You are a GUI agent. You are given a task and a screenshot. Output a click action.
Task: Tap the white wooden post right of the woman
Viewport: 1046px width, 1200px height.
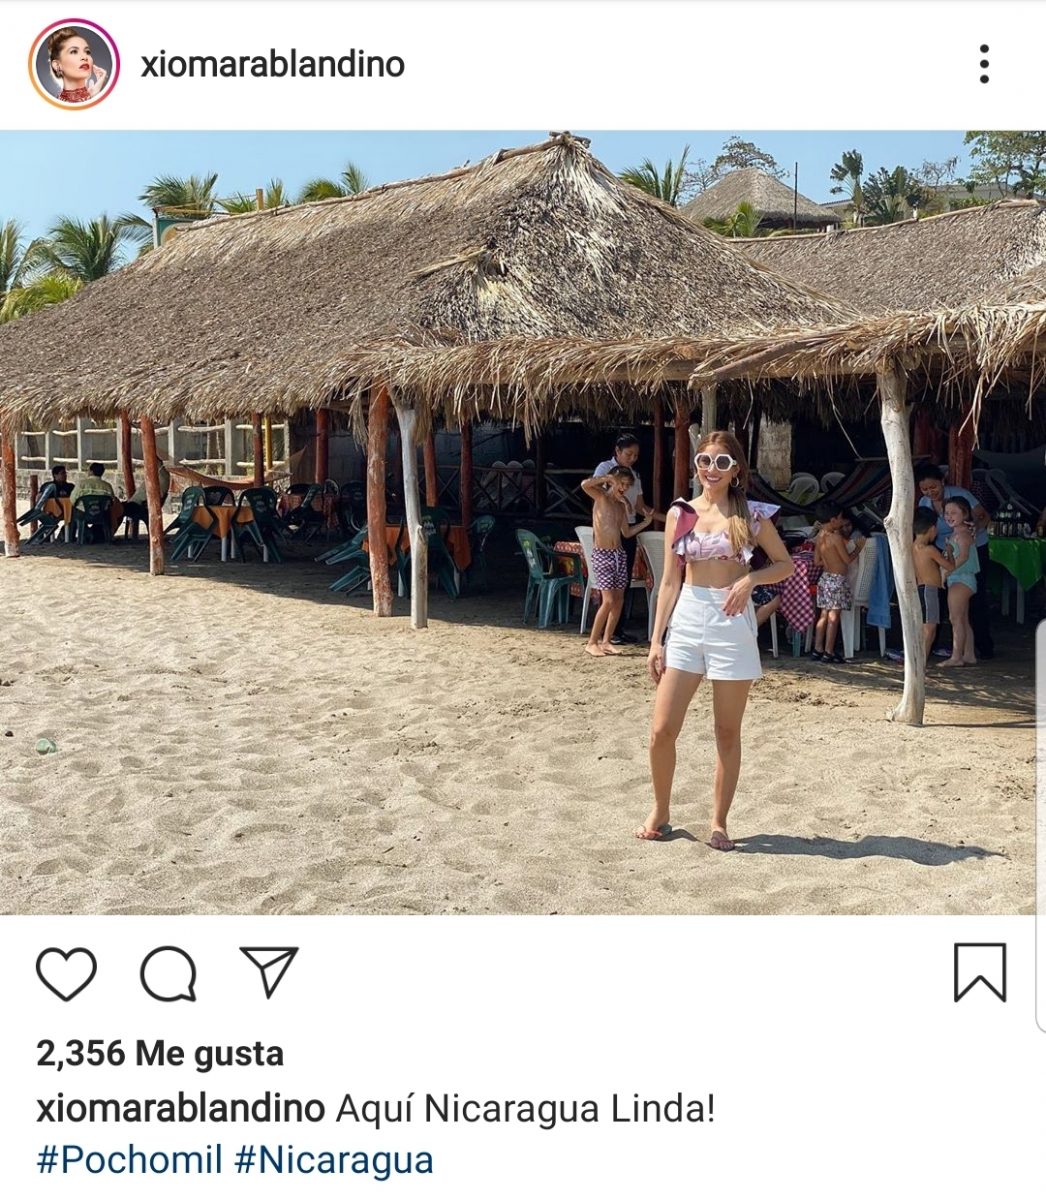[903, 545]
